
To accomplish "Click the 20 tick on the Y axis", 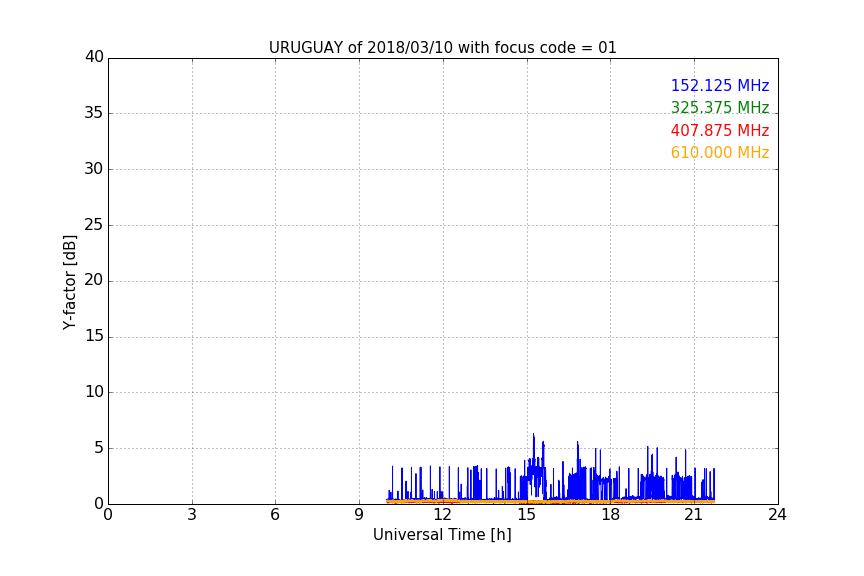I will click(94, 280).
